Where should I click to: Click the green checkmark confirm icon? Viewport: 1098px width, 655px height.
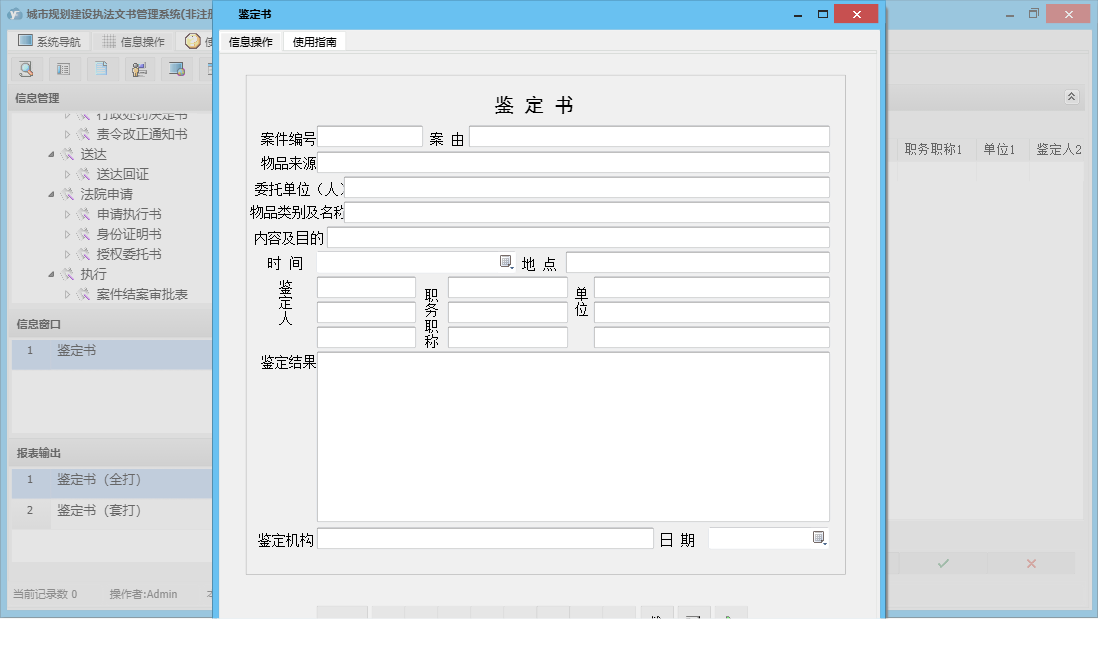(941, 563)
